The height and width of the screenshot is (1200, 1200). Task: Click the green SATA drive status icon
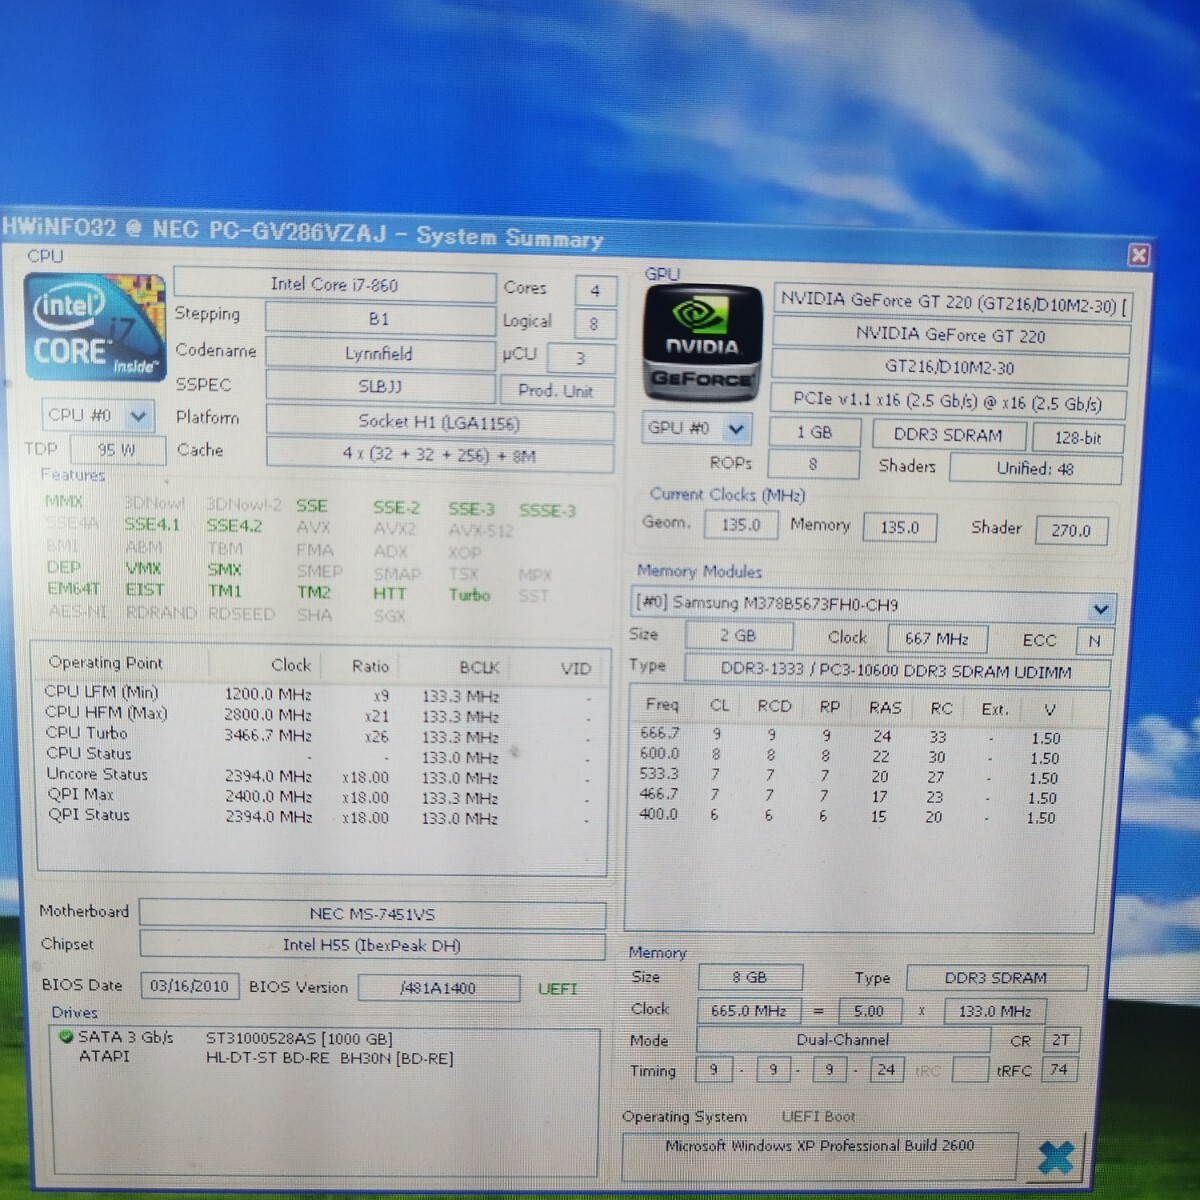66,1037
